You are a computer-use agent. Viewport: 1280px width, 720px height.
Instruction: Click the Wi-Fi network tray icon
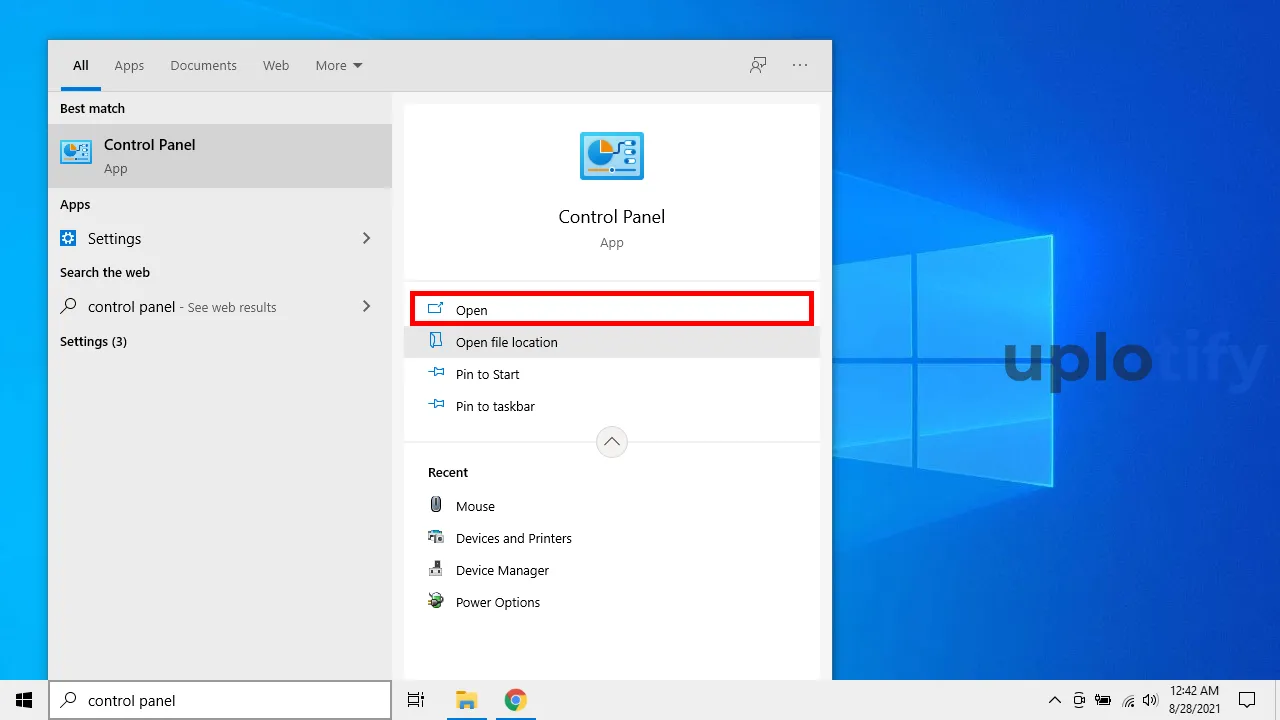[x=1128, y=700]
